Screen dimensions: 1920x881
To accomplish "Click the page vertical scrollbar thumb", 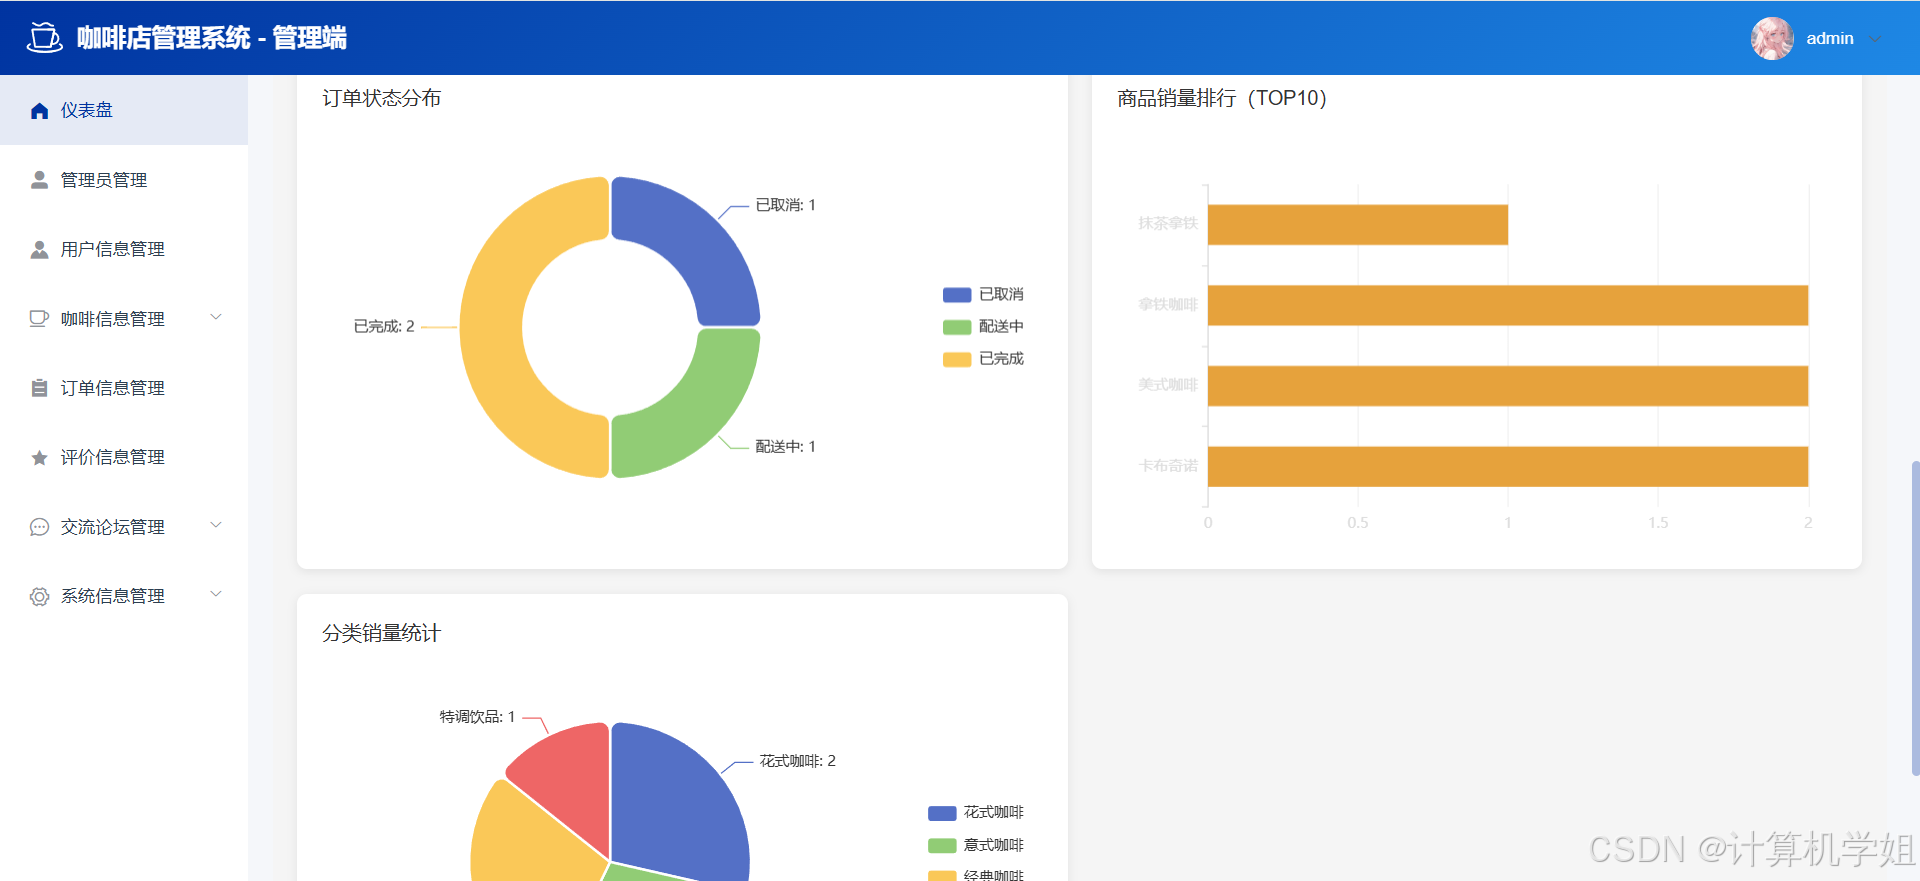I will pyautogui.click(x=1914, y=618).
